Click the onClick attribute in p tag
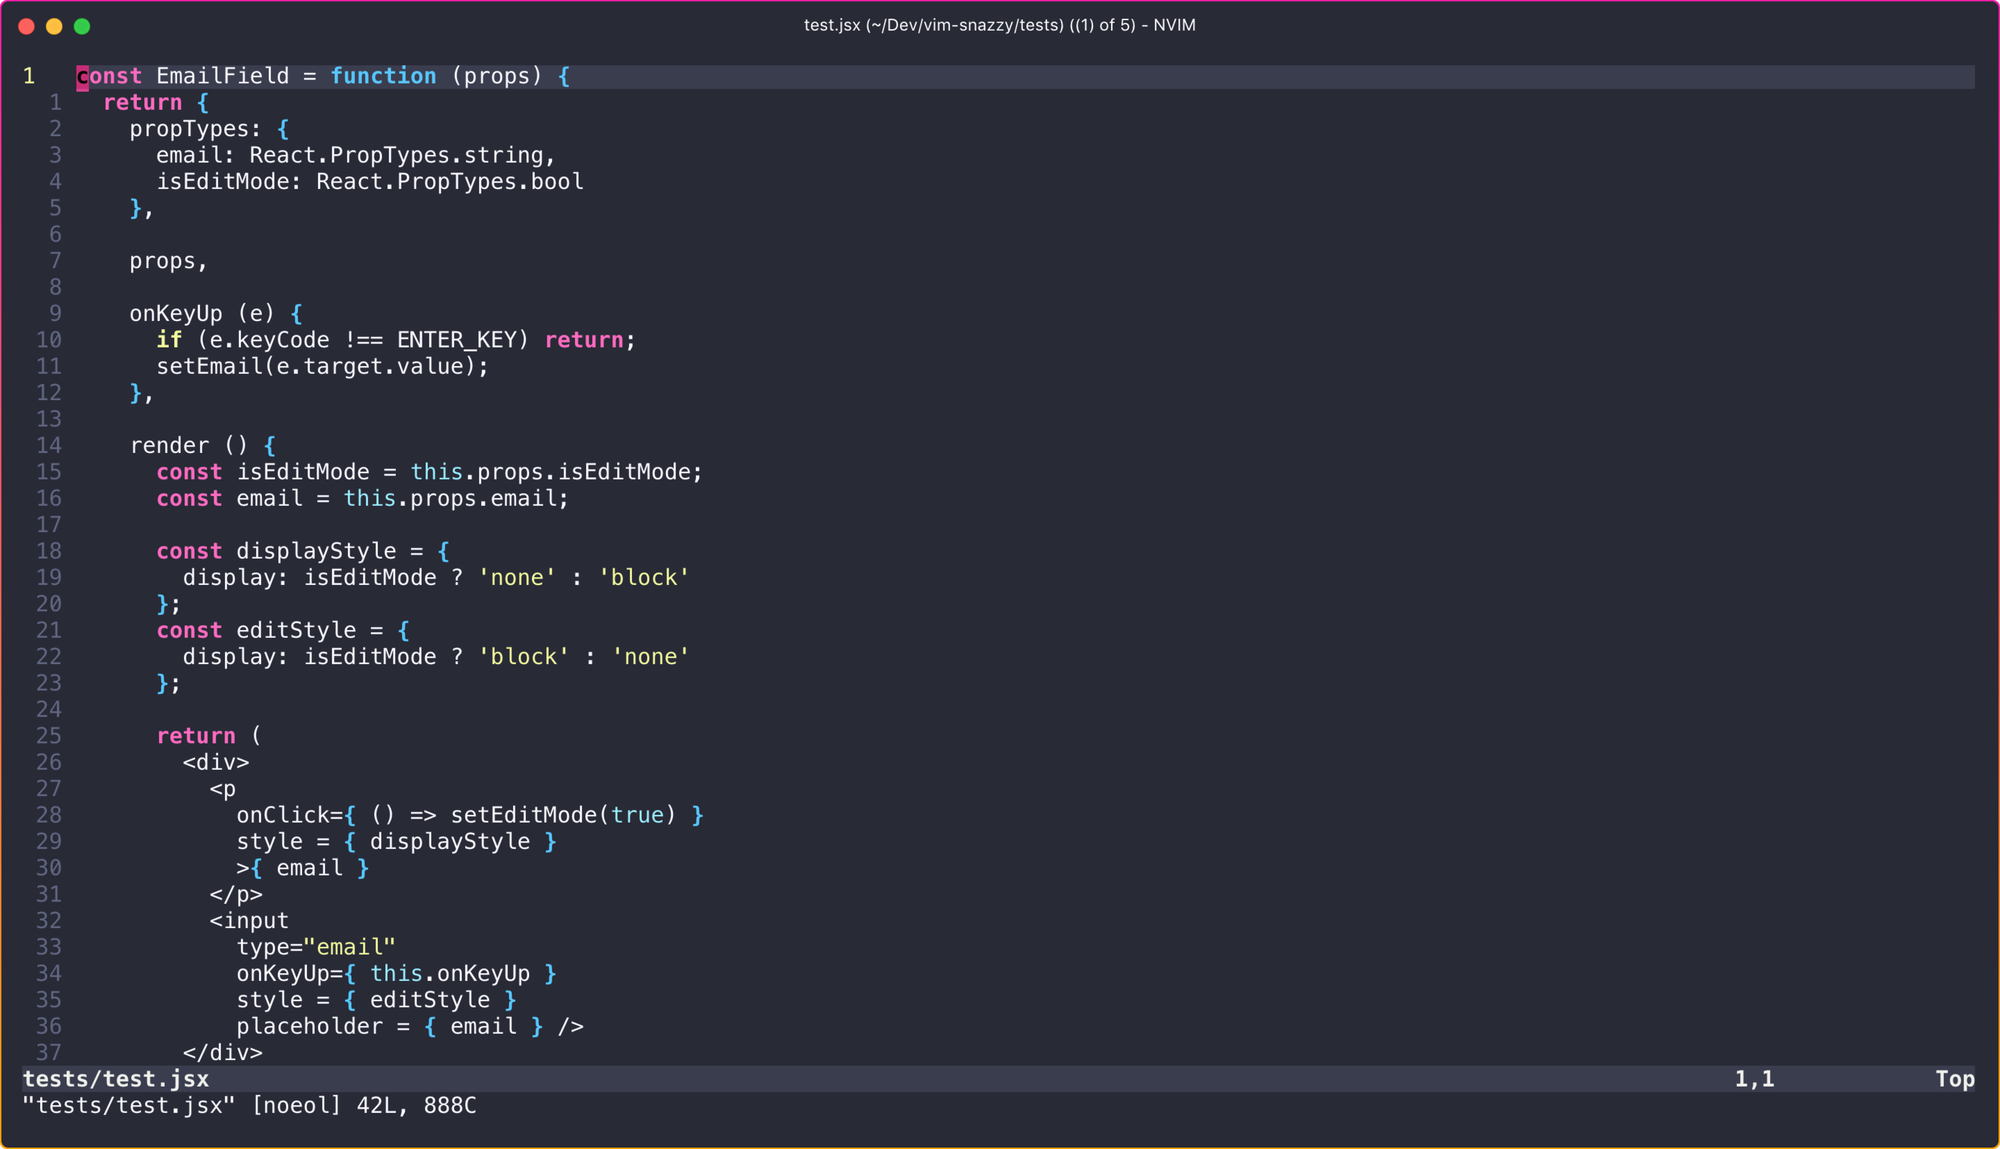 (283, 816)
